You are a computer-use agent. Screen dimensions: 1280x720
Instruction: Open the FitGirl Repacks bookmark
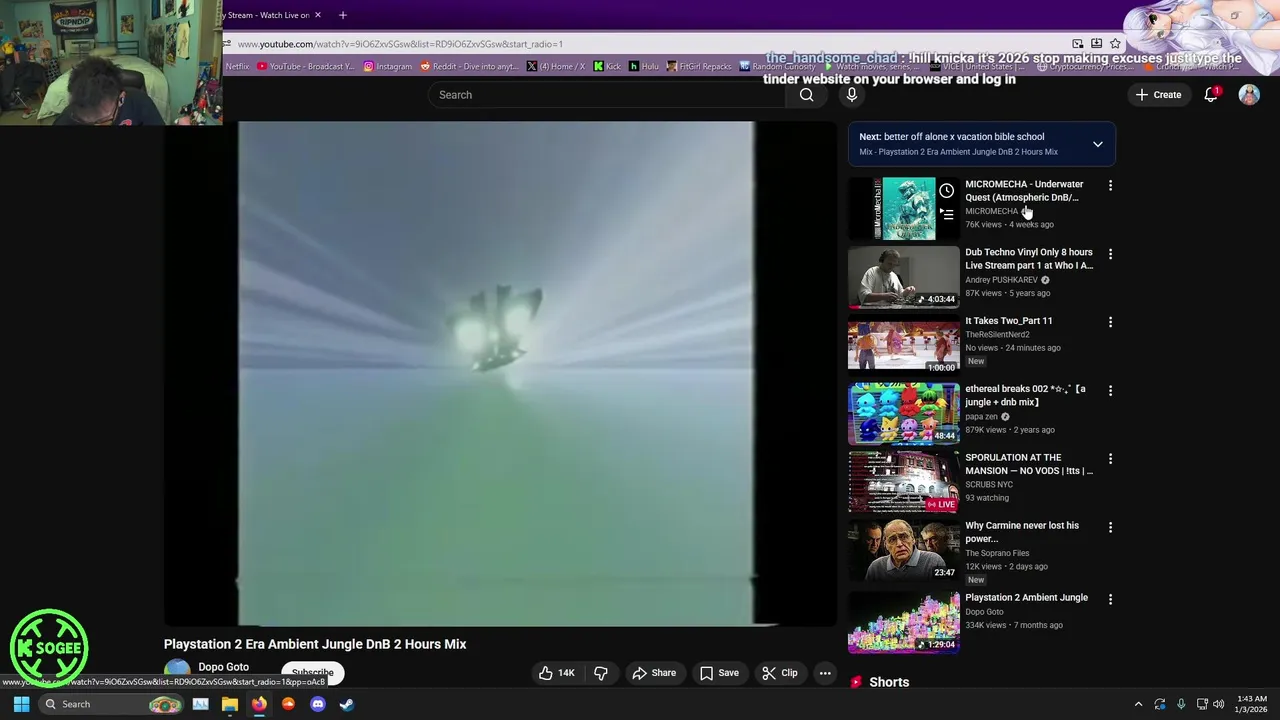[700, 66]
